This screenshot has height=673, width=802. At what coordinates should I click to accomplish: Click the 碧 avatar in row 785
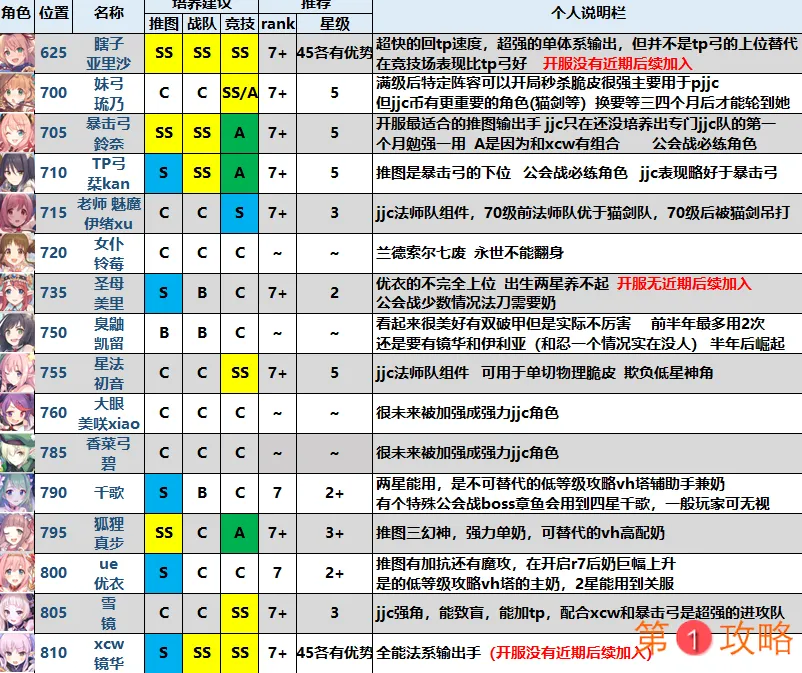coord(17,453)
